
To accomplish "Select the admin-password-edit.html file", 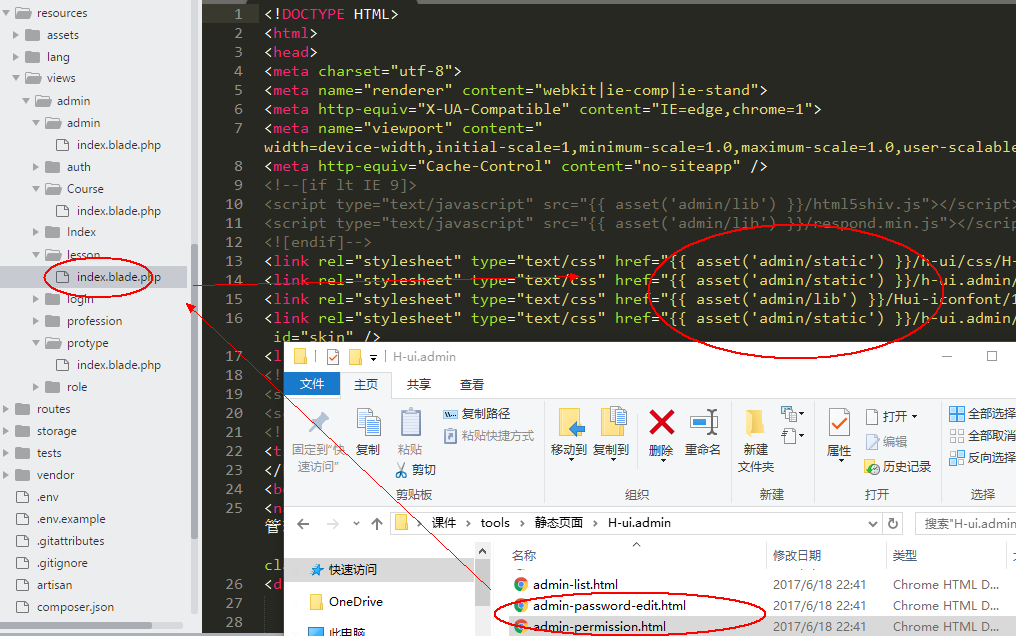I will [x=609, y=606].
